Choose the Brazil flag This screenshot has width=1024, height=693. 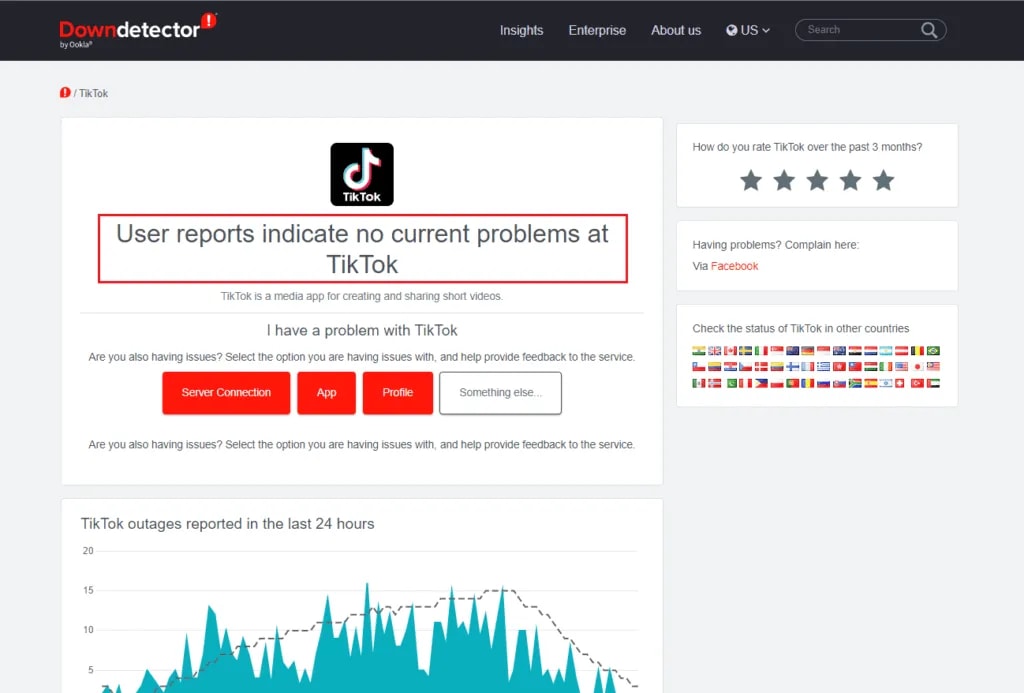(x=933, y=351)
